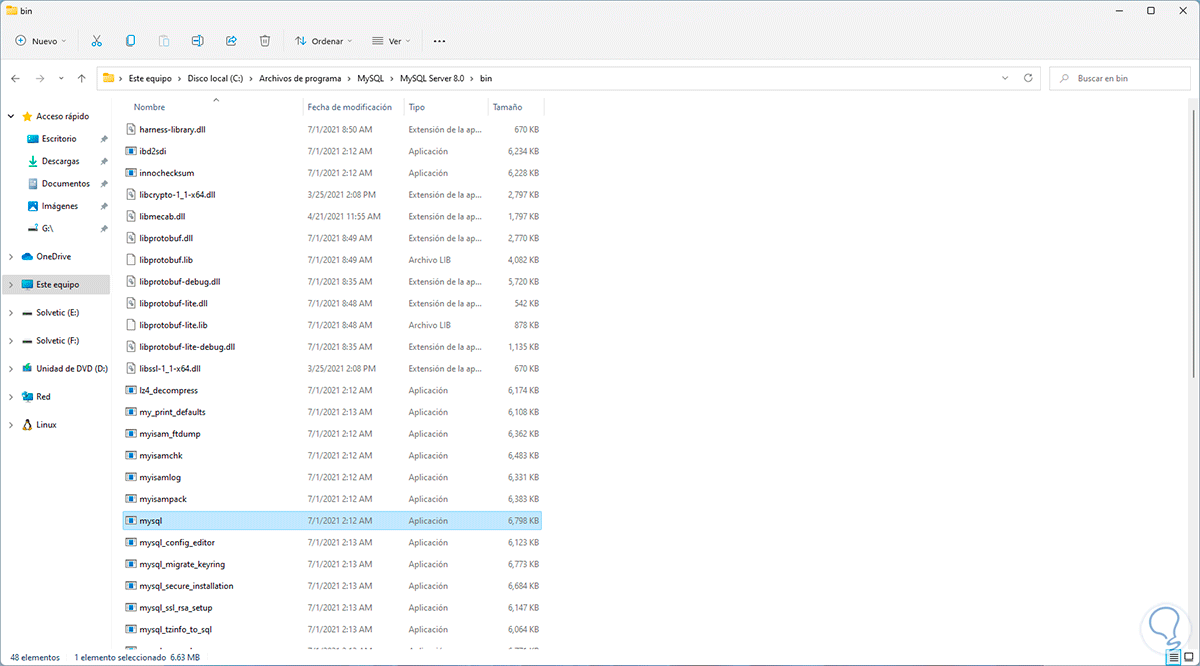This screenshot has height=666, width=1200.
Task: Open the three-dot See more menu
Action: [x=439, y=41]
